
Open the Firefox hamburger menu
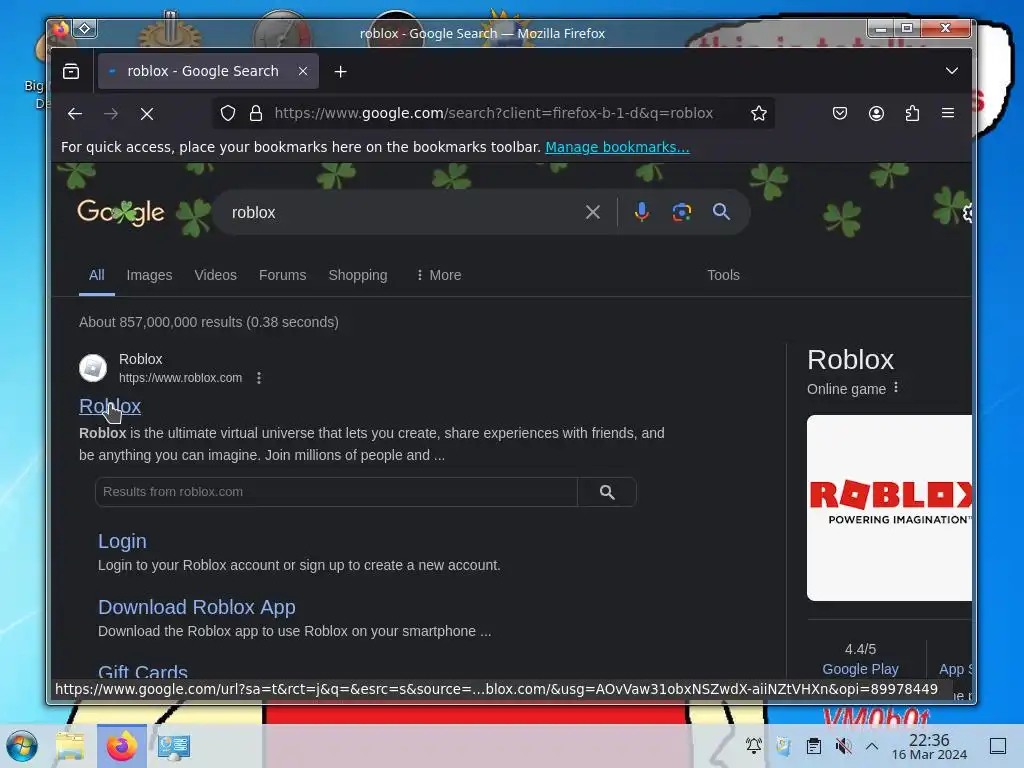click(948, 113)
